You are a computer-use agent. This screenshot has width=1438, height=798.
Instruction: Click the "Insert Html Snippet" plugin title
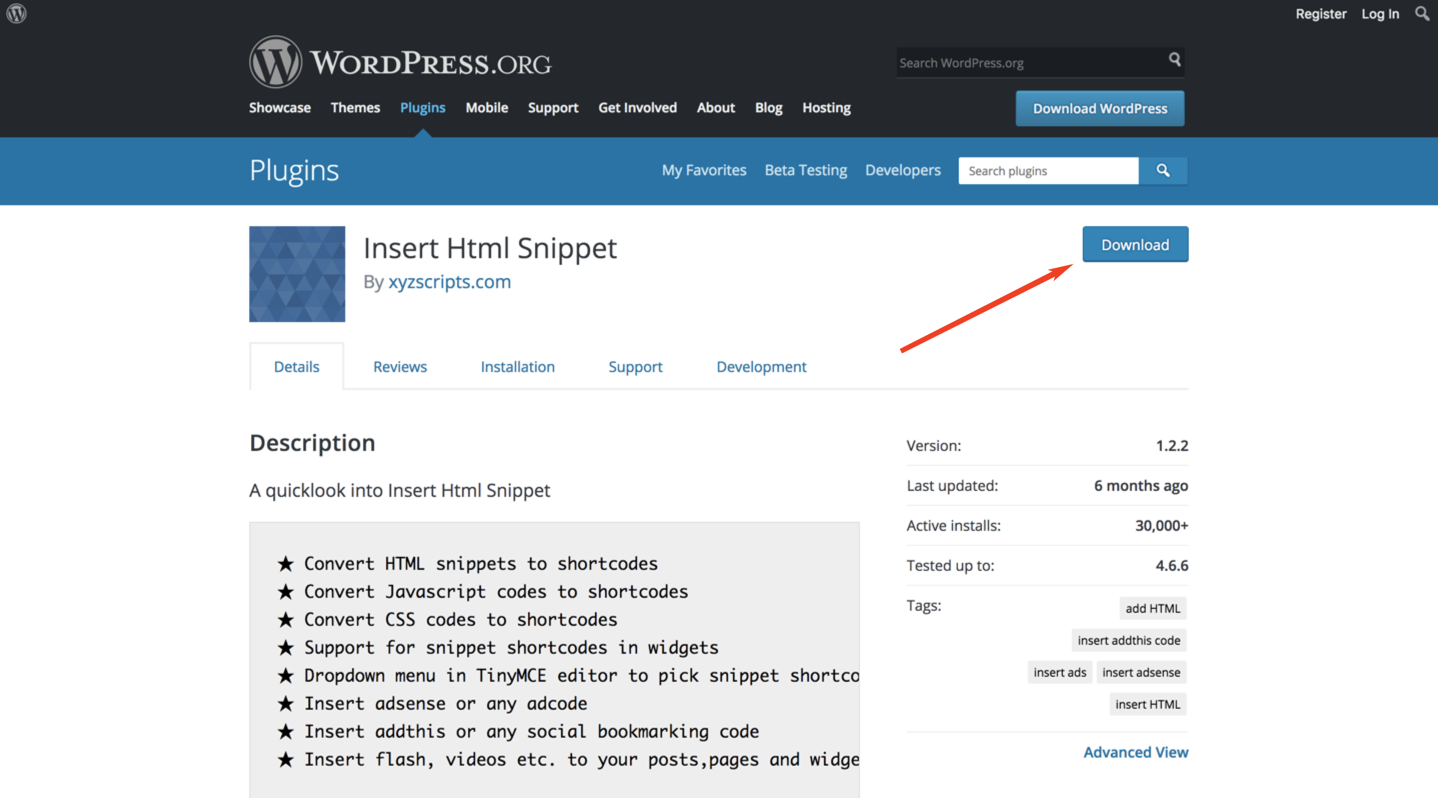click(x=490, y=248)
